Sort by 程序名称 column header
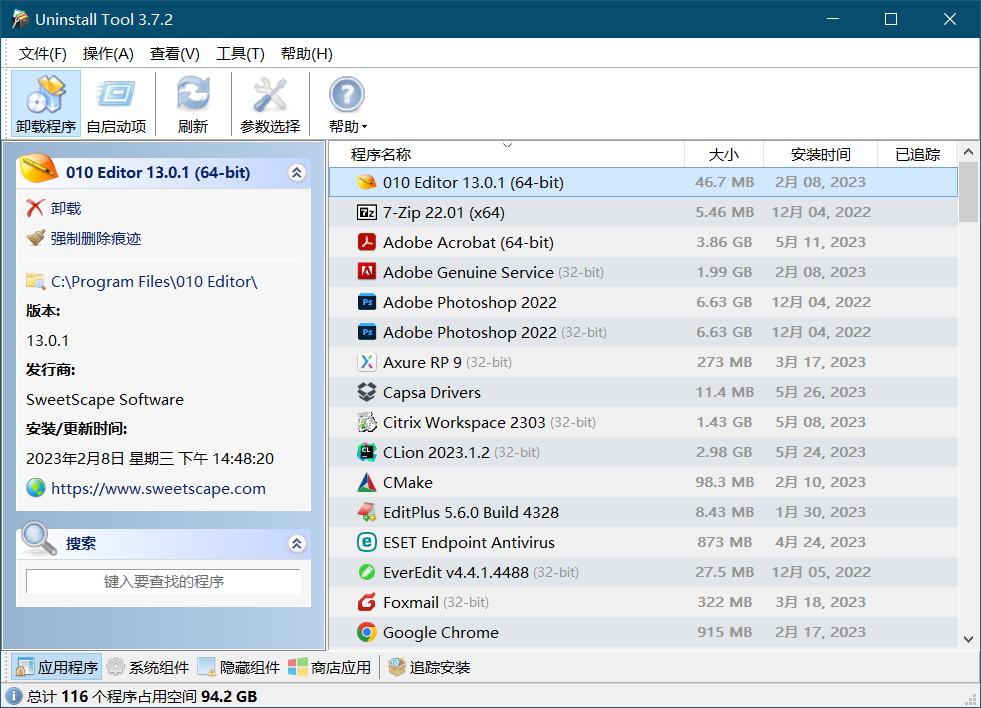The image size is (981, 708). (x=506, y=154)
